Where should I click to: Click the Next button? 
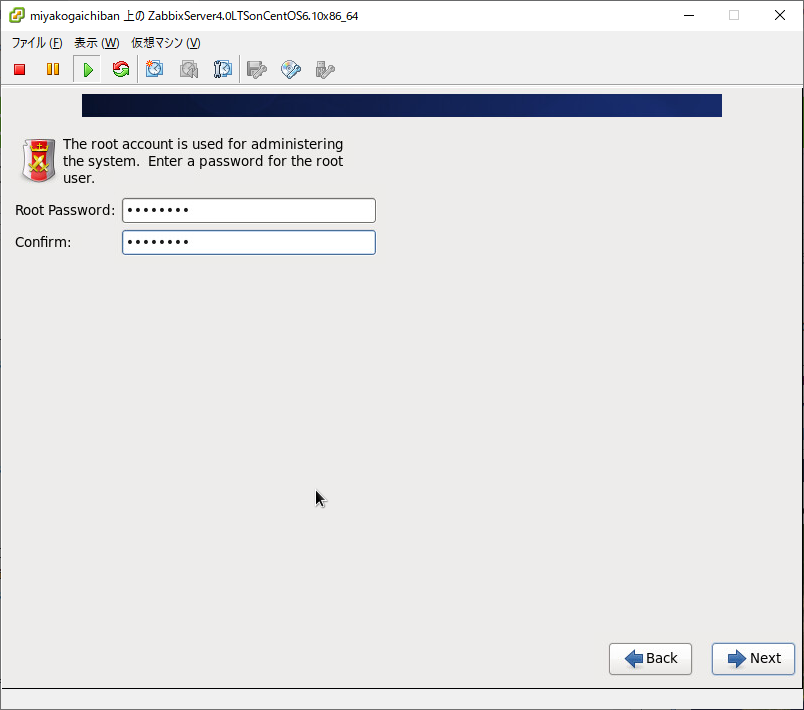tap(753, 659)
